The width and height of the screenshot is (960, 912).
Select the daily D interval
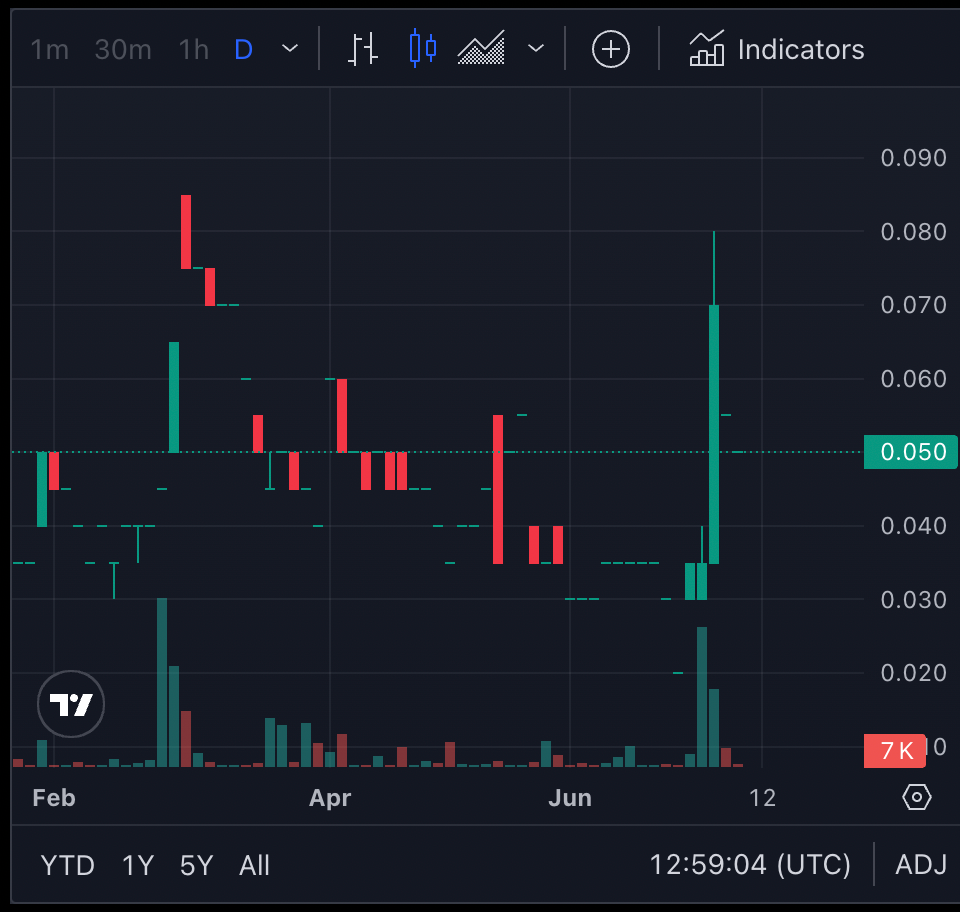(243, 49)
